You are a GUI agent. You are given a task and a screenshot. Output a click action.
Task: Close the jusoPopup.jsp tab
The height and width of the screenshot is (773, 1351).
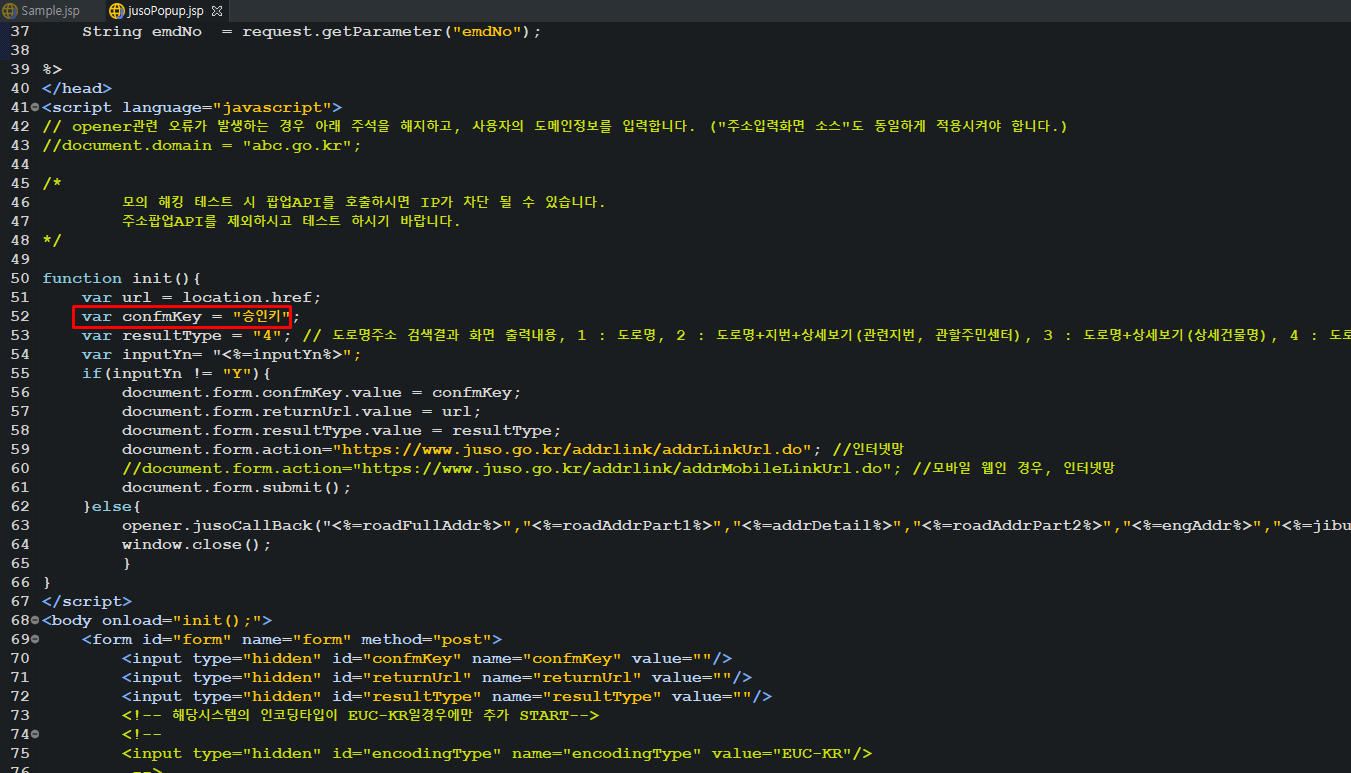click(217, 11)
